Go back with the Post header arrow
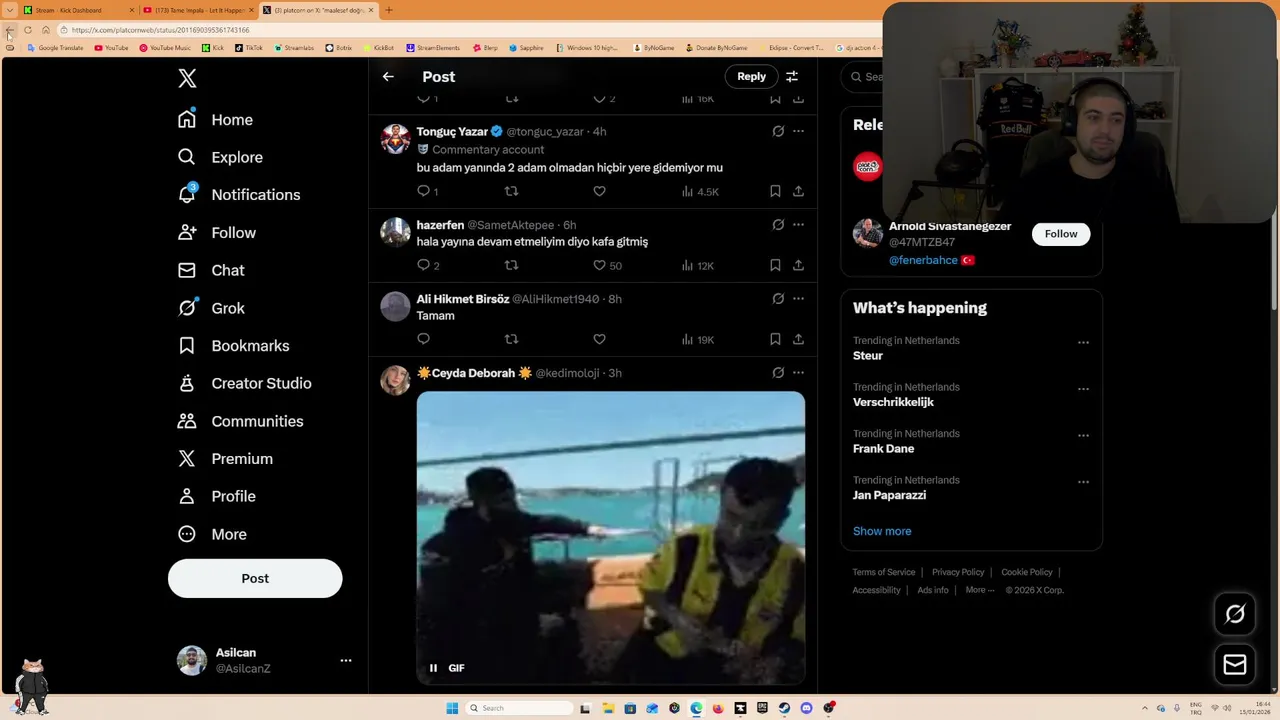Image resolution: width=1280 pixels, height=720 pixels. click(x=388, y=77)
